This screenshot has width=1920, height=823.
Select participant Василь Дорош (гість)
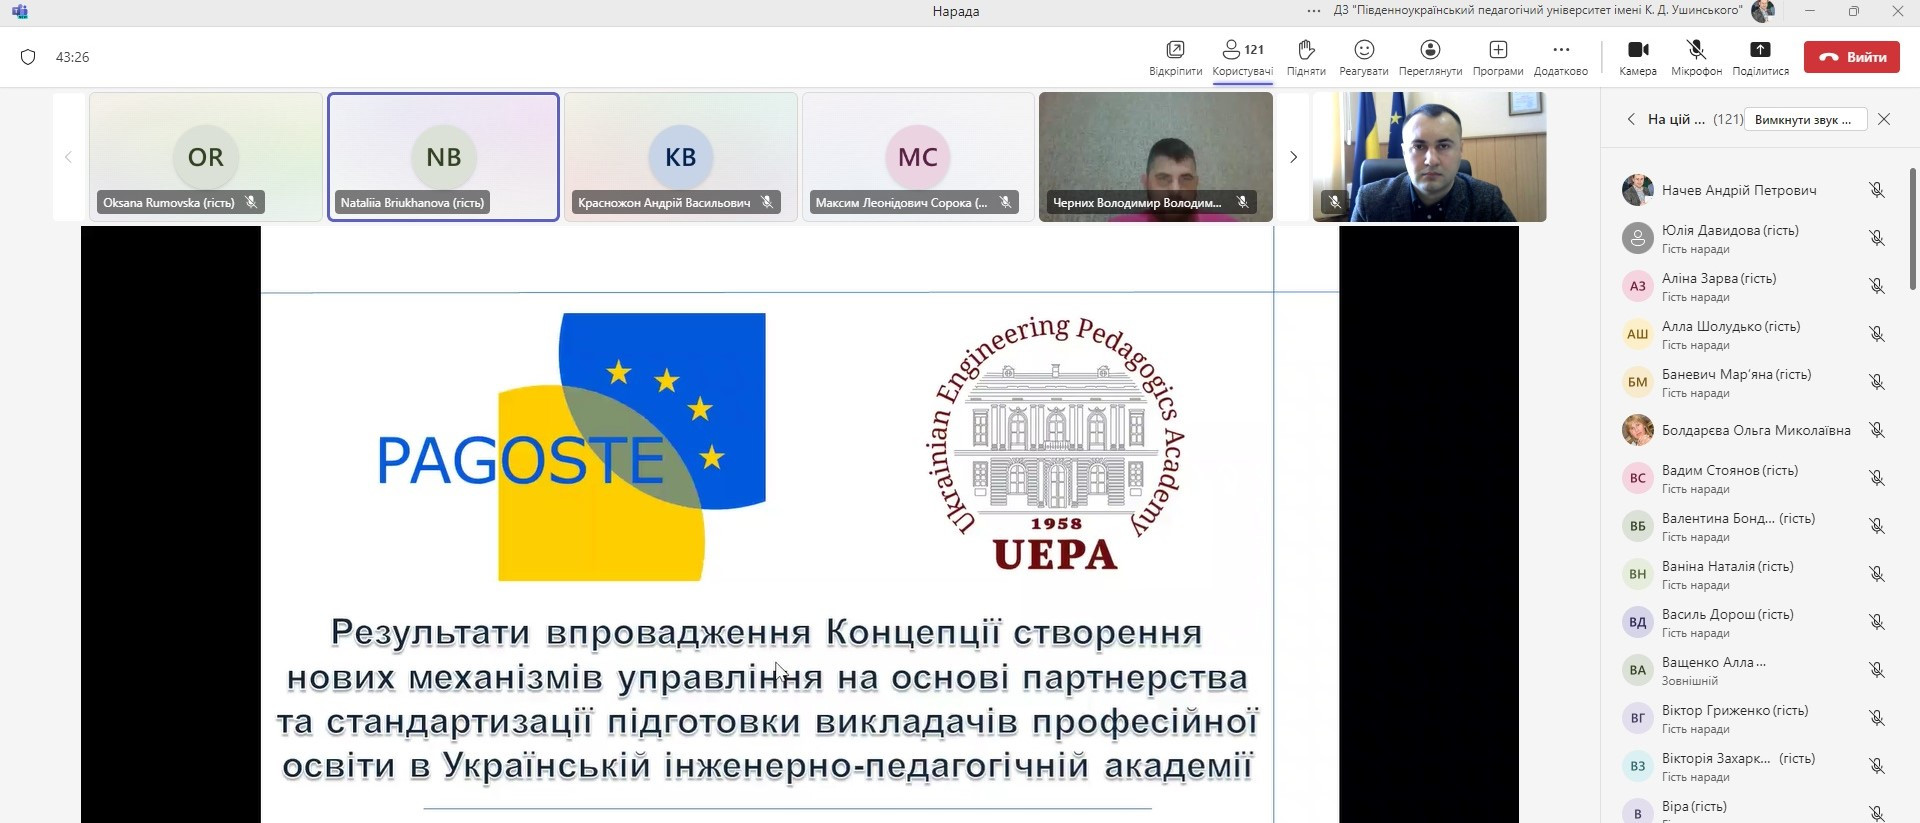pyautogui.click(x=1754, y=622)
